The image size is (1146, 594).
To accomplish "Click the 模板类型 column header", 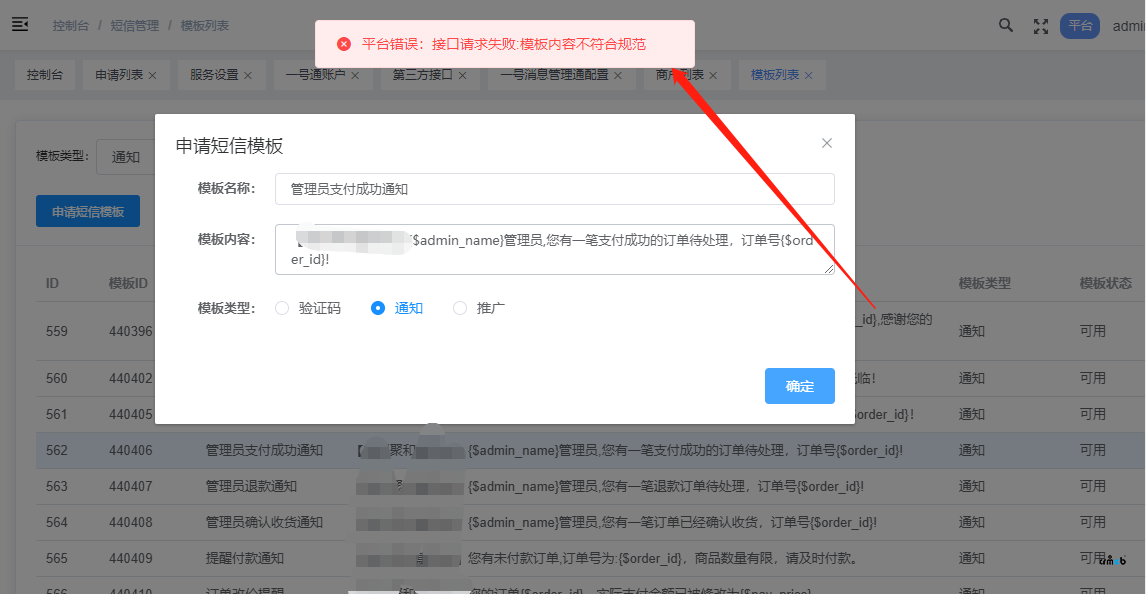I will coord(984,283).
